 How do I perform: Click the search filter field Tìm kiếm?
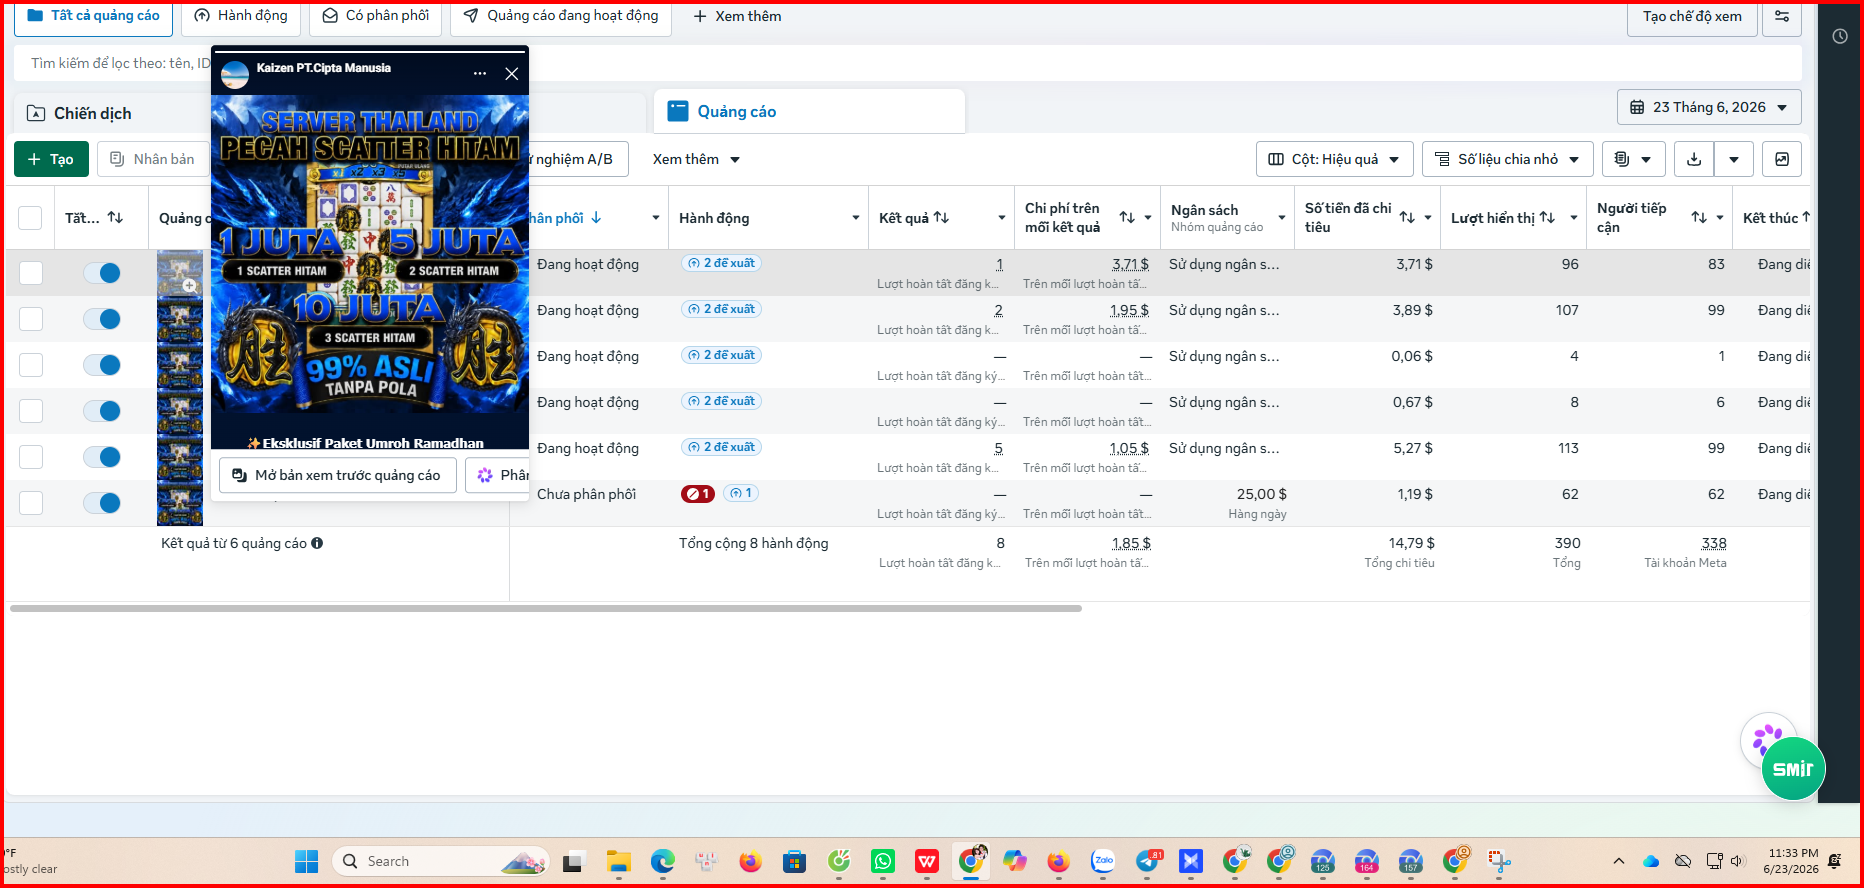908,63
